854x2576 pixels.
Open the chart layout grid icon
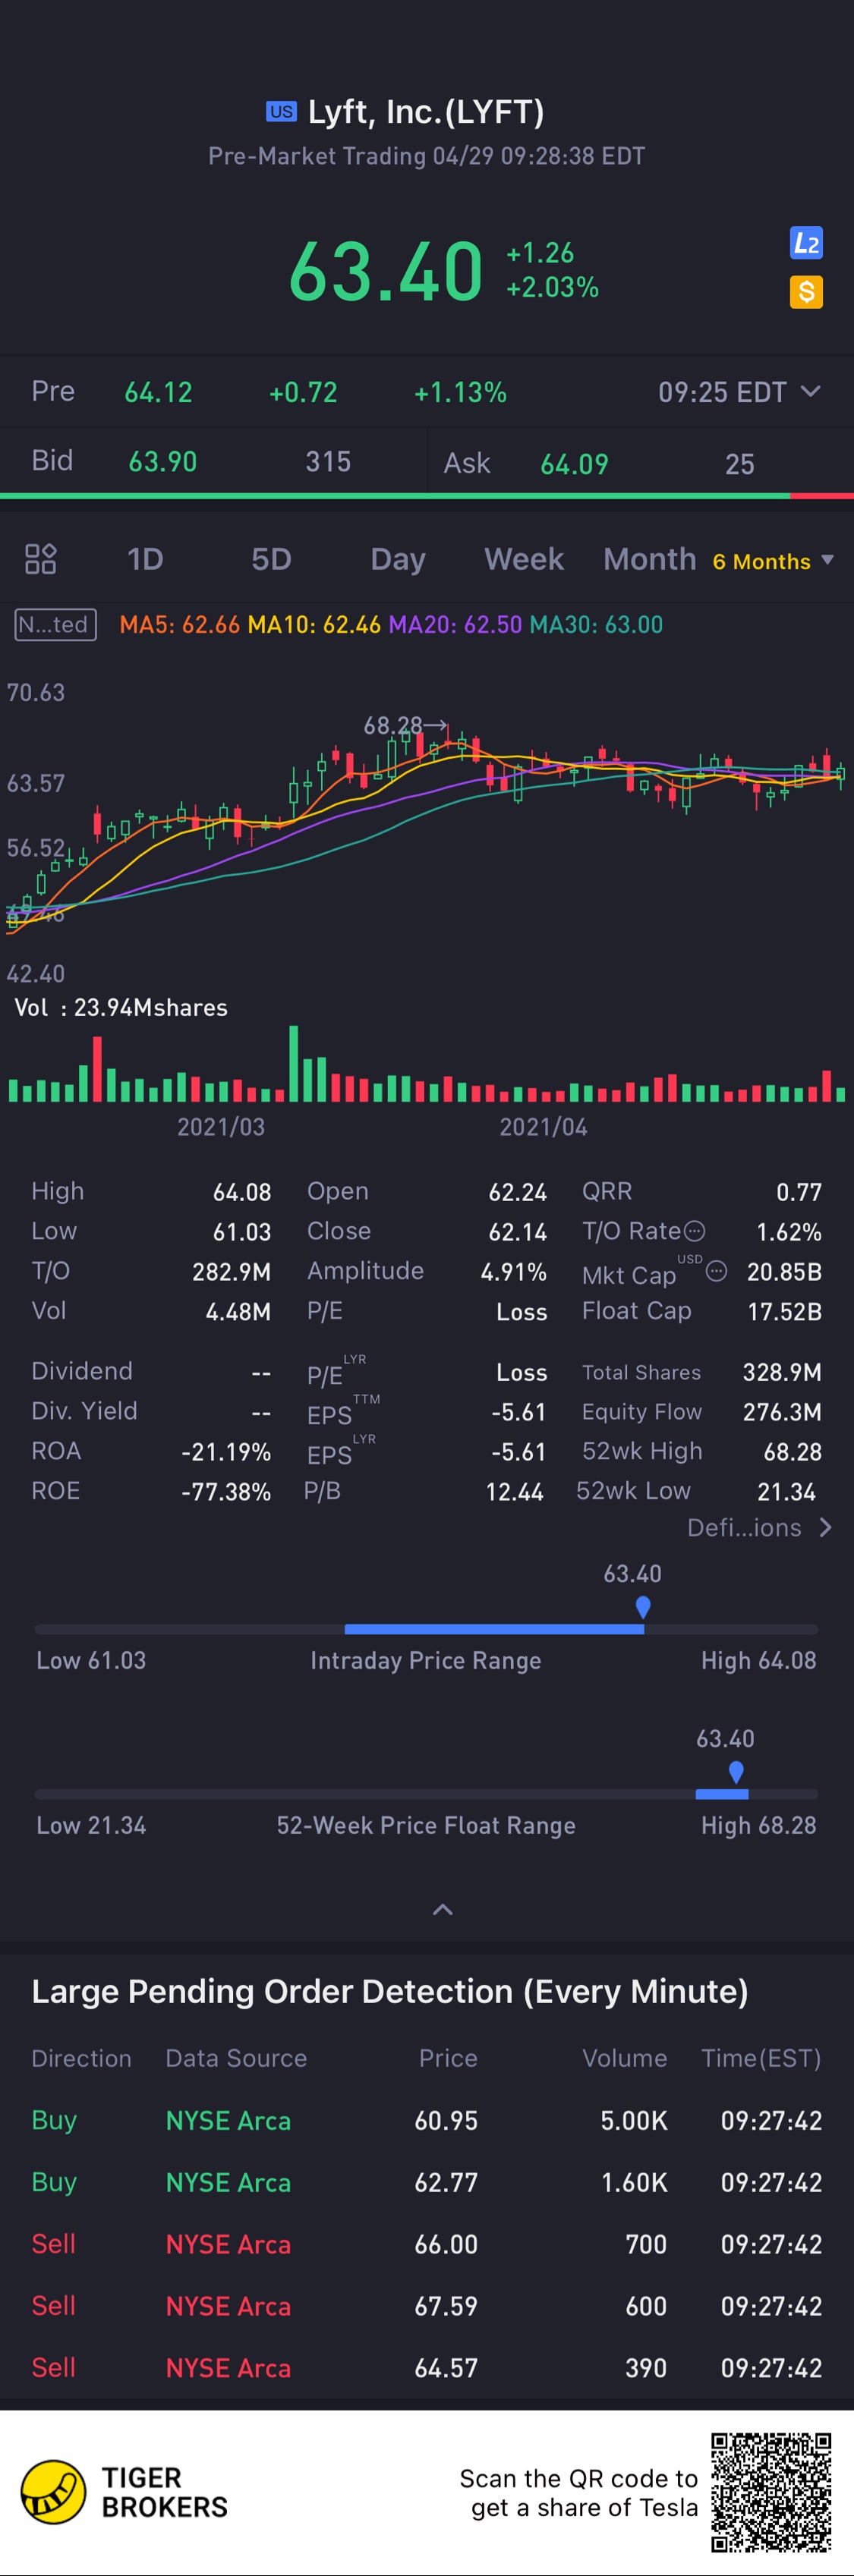coord(41,559)
